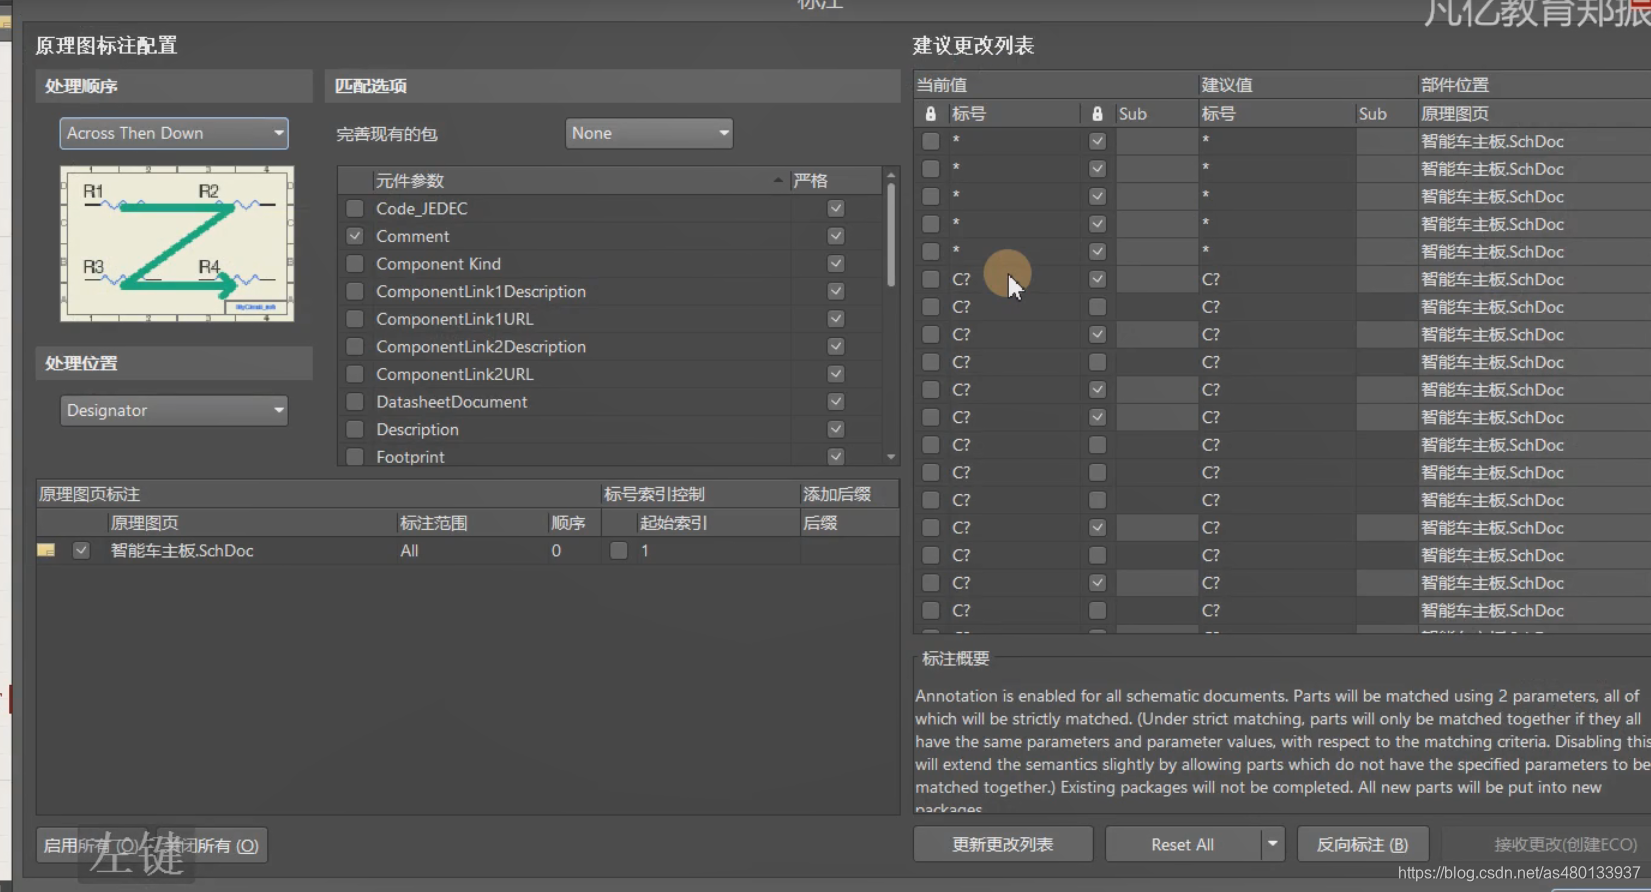
Task: Click the scroll up arrow of parameters list
Action: coord(891,176)
